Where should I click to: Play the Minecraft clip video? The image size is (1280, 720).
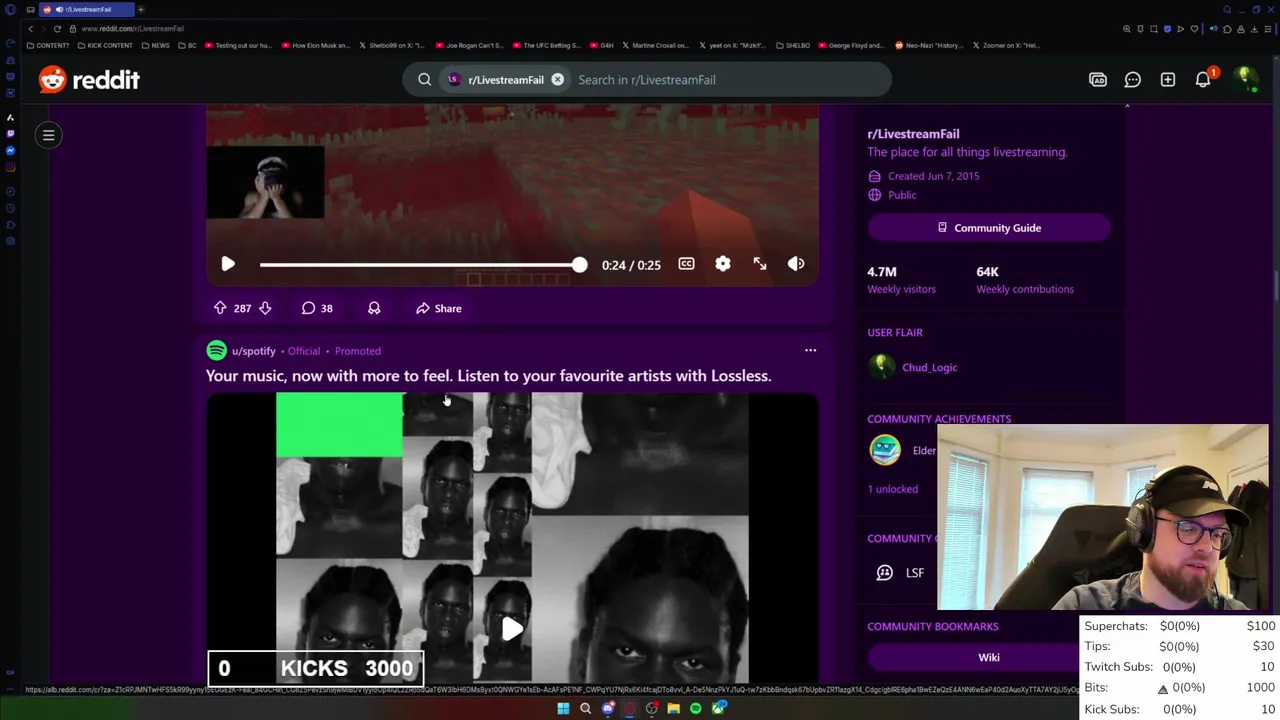pos(228,264)
